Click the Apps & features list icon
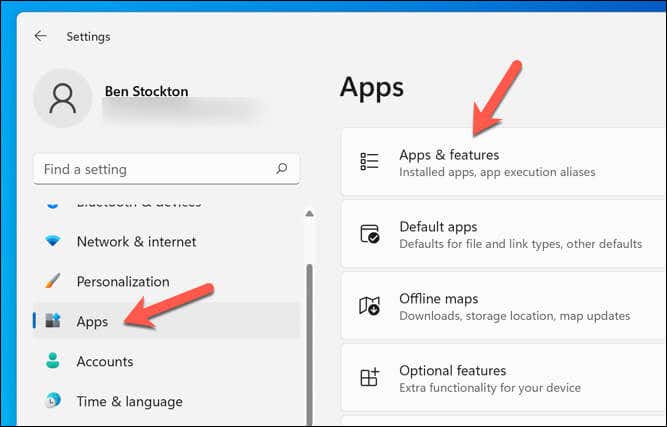 point(369,162)
